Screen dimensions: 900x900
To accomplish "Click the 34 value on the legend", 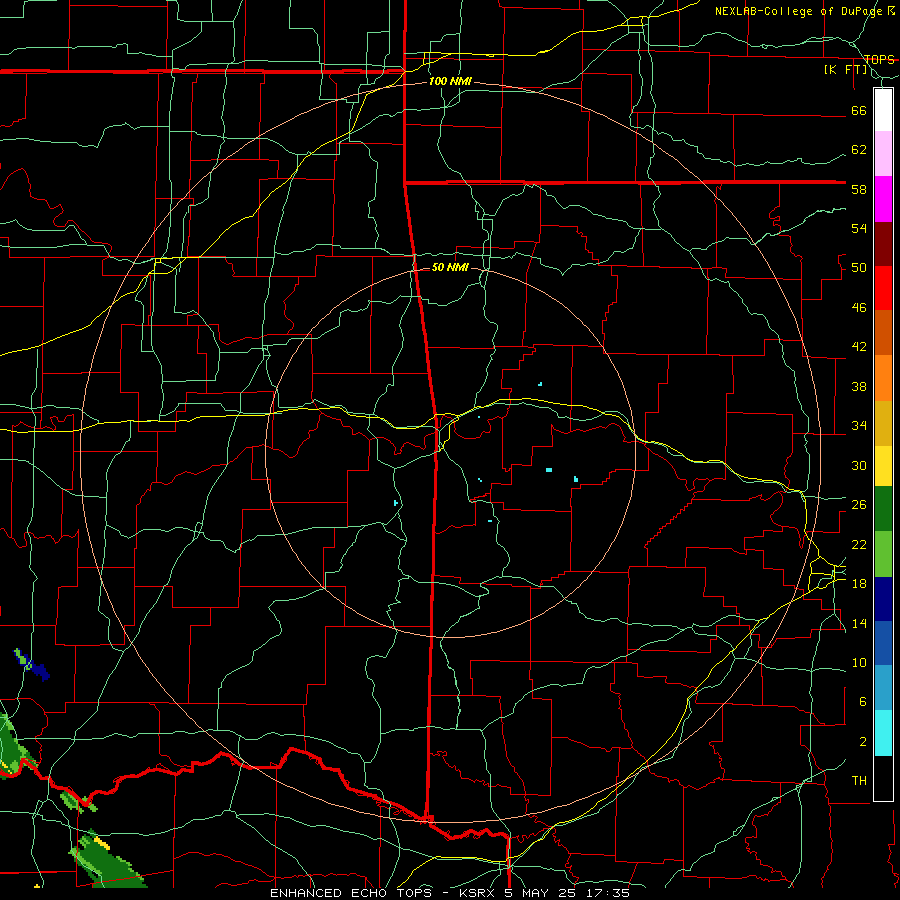I will [859, 426].
